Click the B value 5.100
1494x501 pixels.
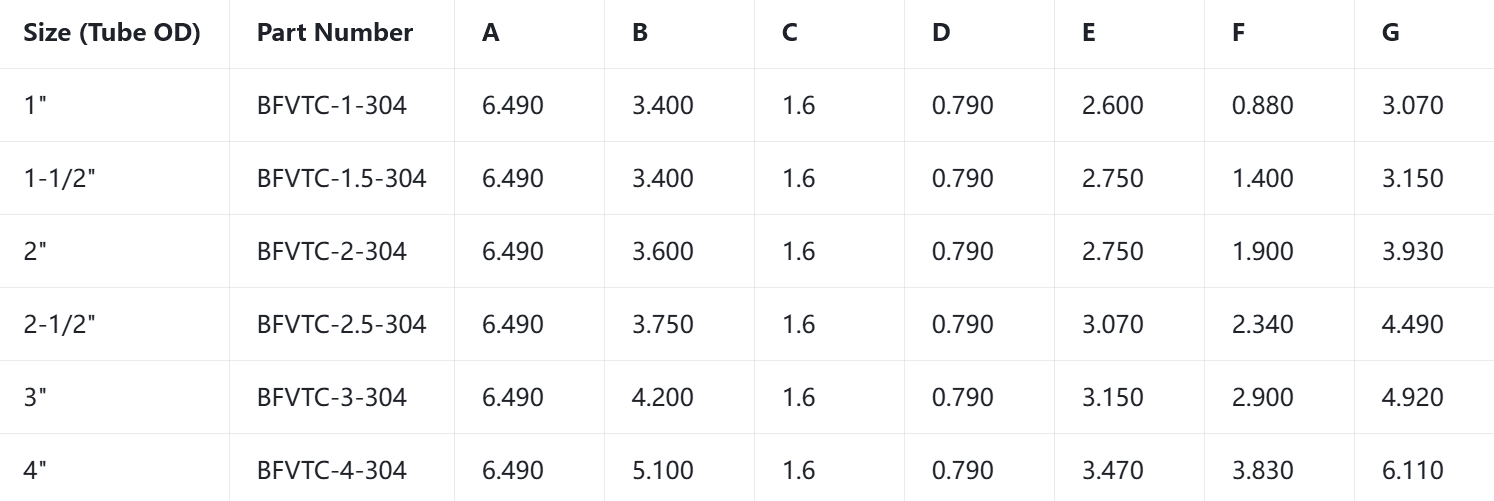coord(663,470)
